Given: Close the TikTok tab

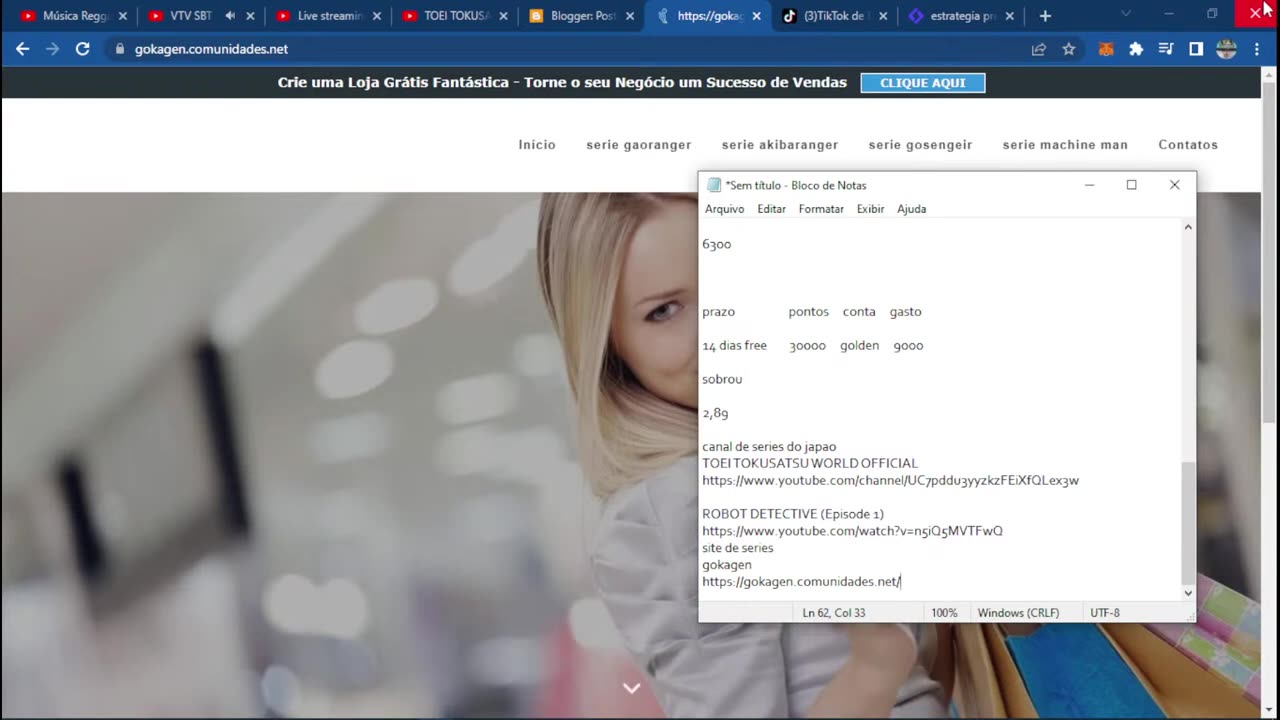Looking at the screenshot, I should (x=883, y=16).
